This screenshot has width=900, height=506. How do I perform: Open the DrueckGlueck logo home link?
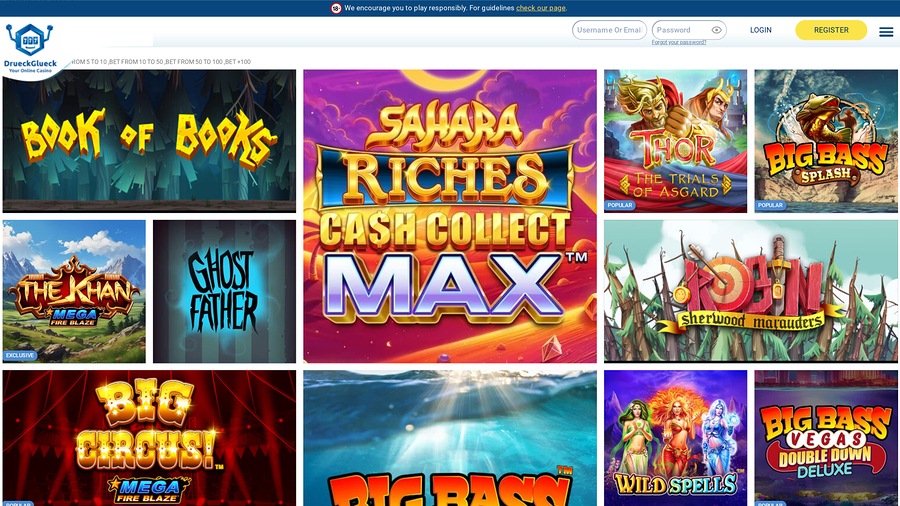point(30,49)
